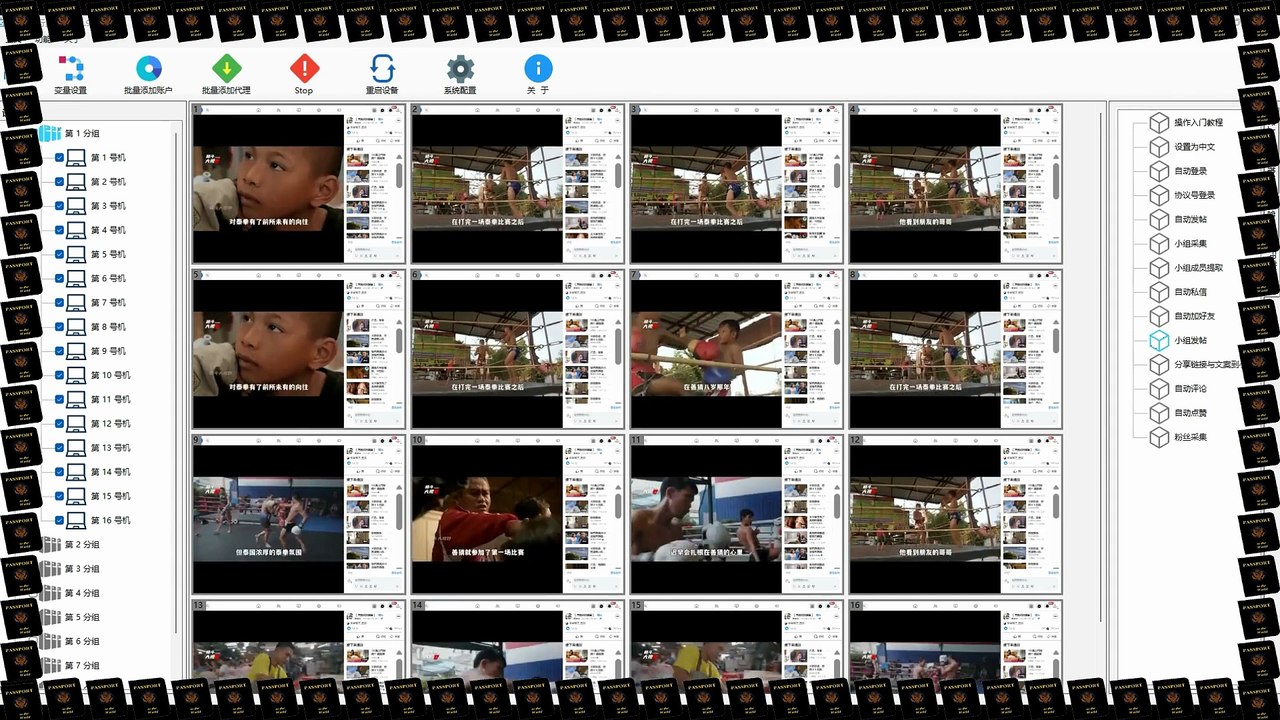The width and height of the screenshot is (1280, 720).
Task: Uncheck the 第 13 号机 checkbox
Action: click(x=60, y=448)
